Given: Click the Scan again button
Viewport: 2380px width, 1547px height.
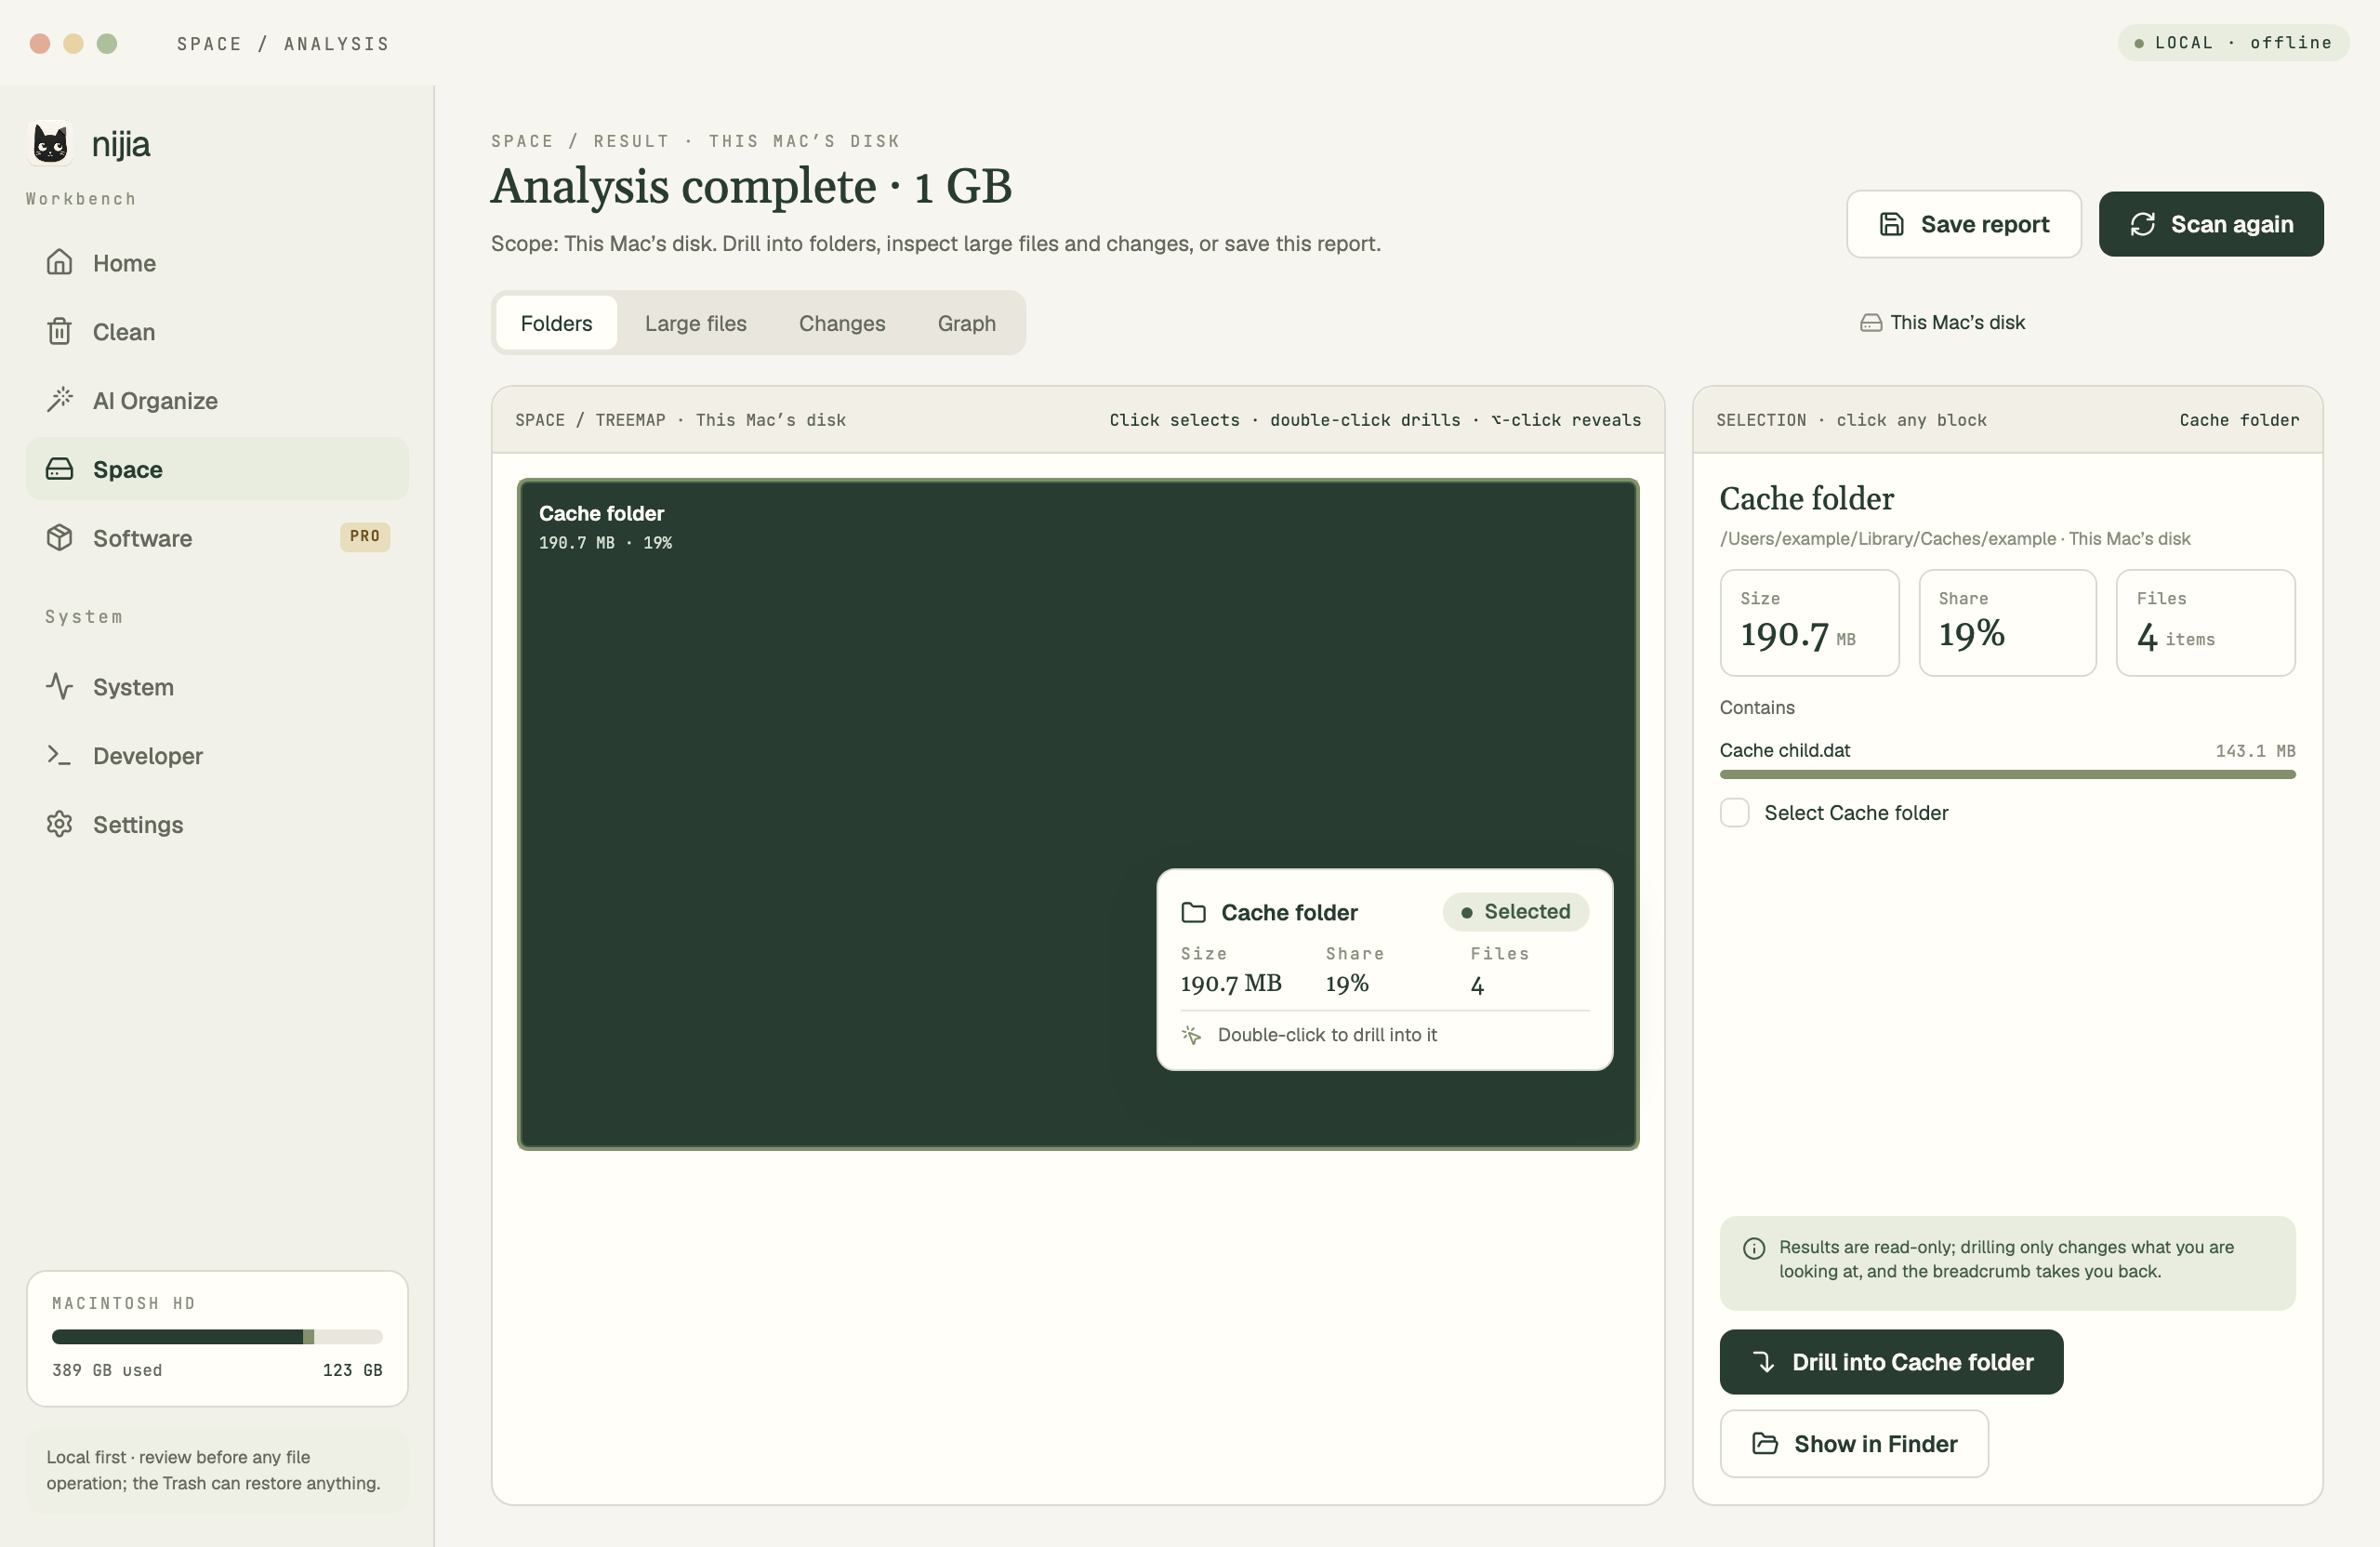Looking at the screenshot, I should point(2210,224).
